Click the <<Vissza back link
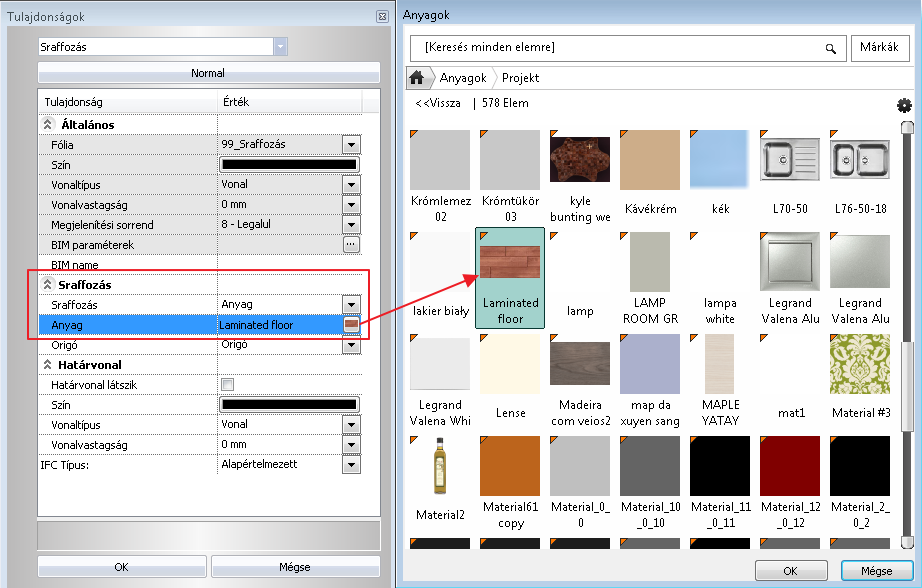This screenshot has width=922, height=588. pos(438,103)
